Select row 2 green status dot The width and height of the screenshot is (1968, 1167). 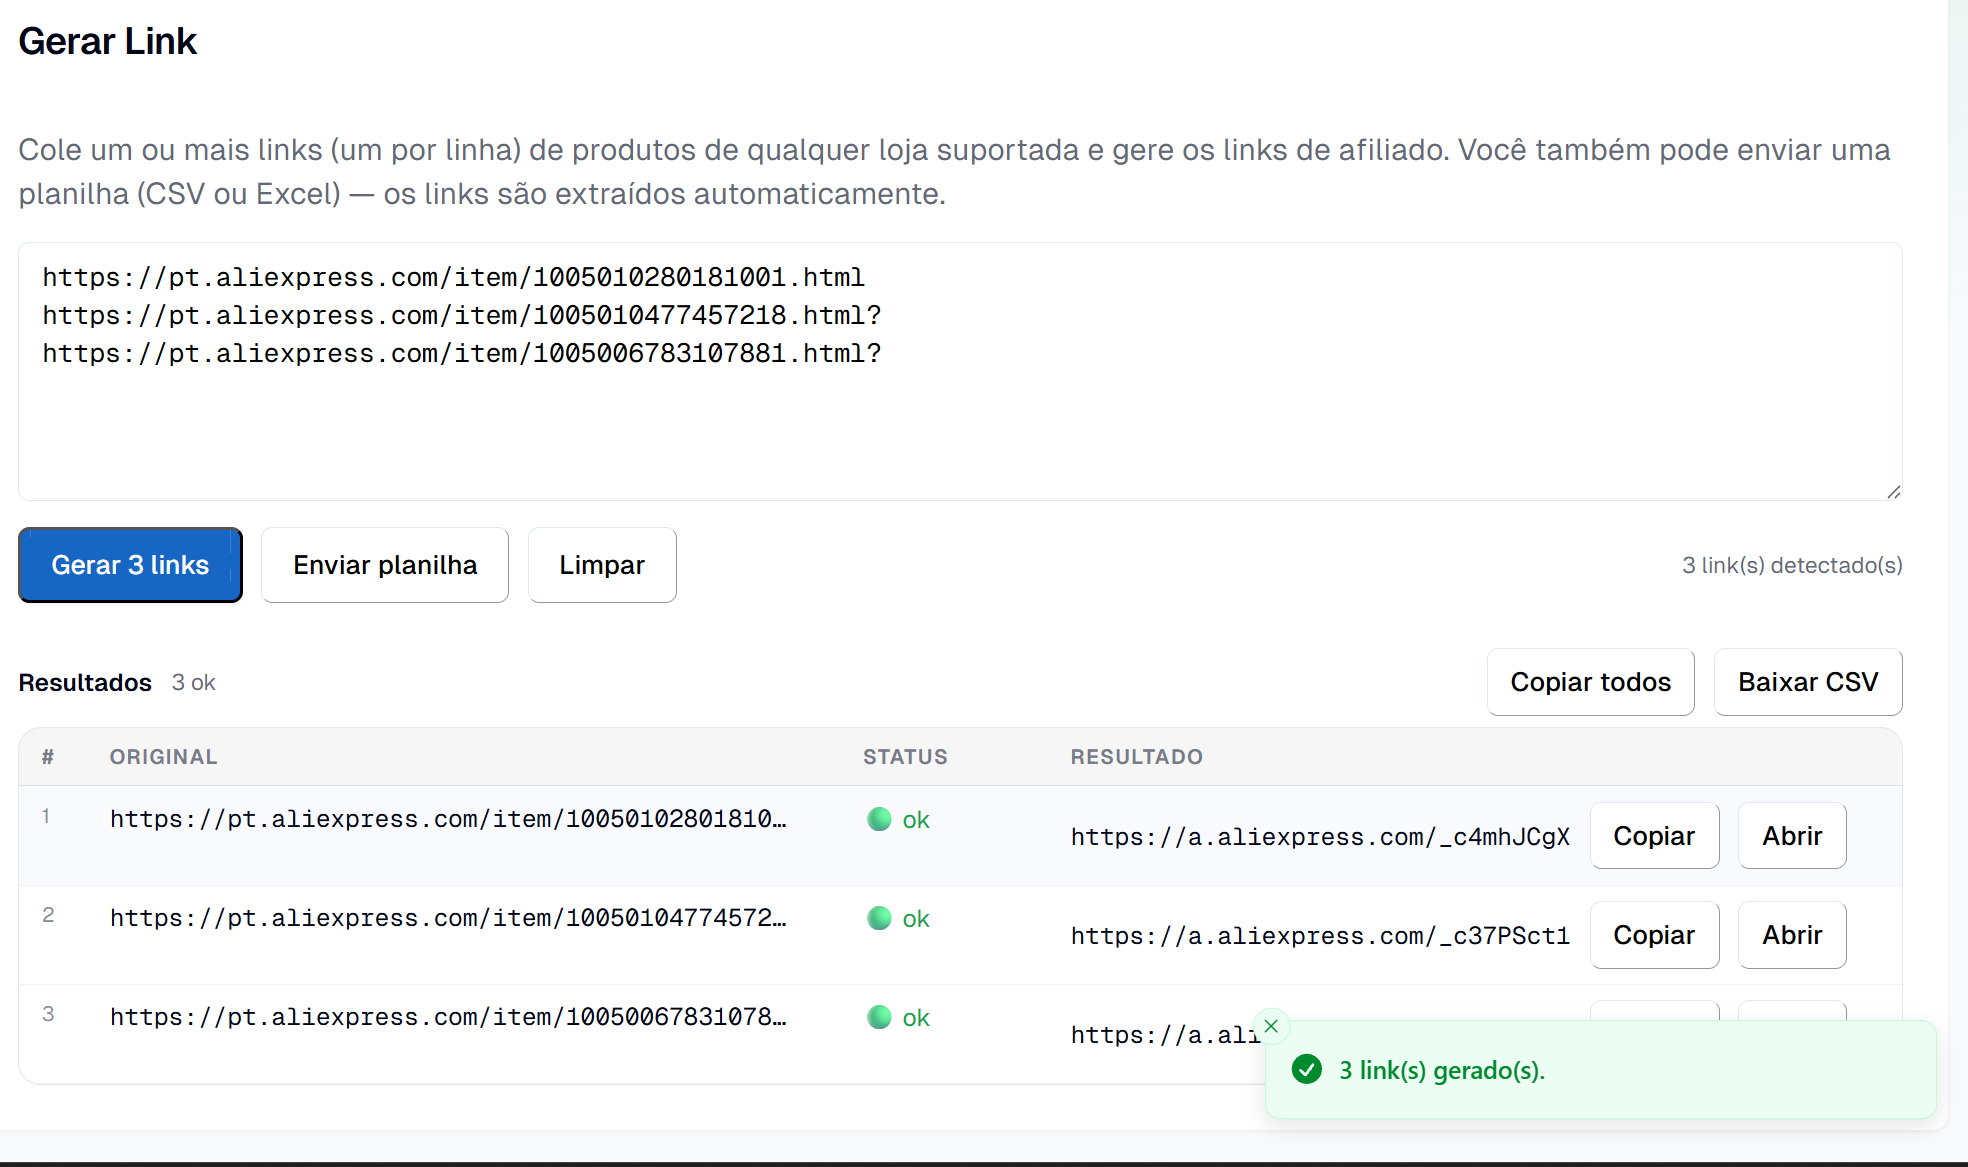[x=879, y=918]
